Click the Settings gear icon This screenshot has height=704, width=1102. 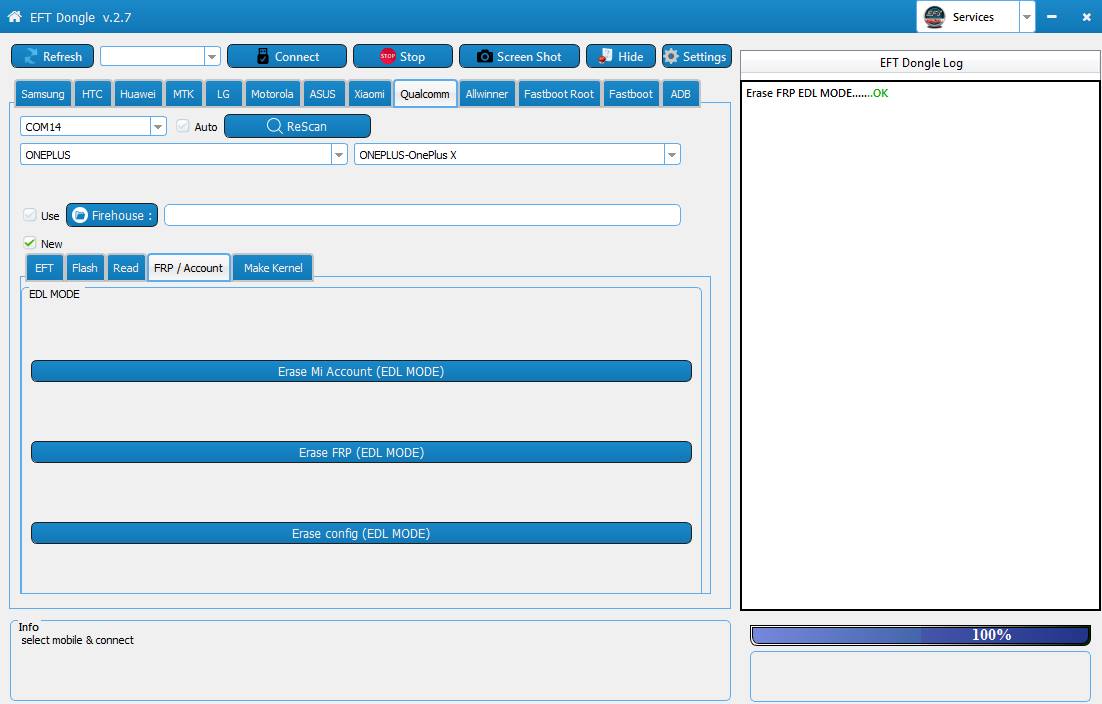click(x=671, y=56)
